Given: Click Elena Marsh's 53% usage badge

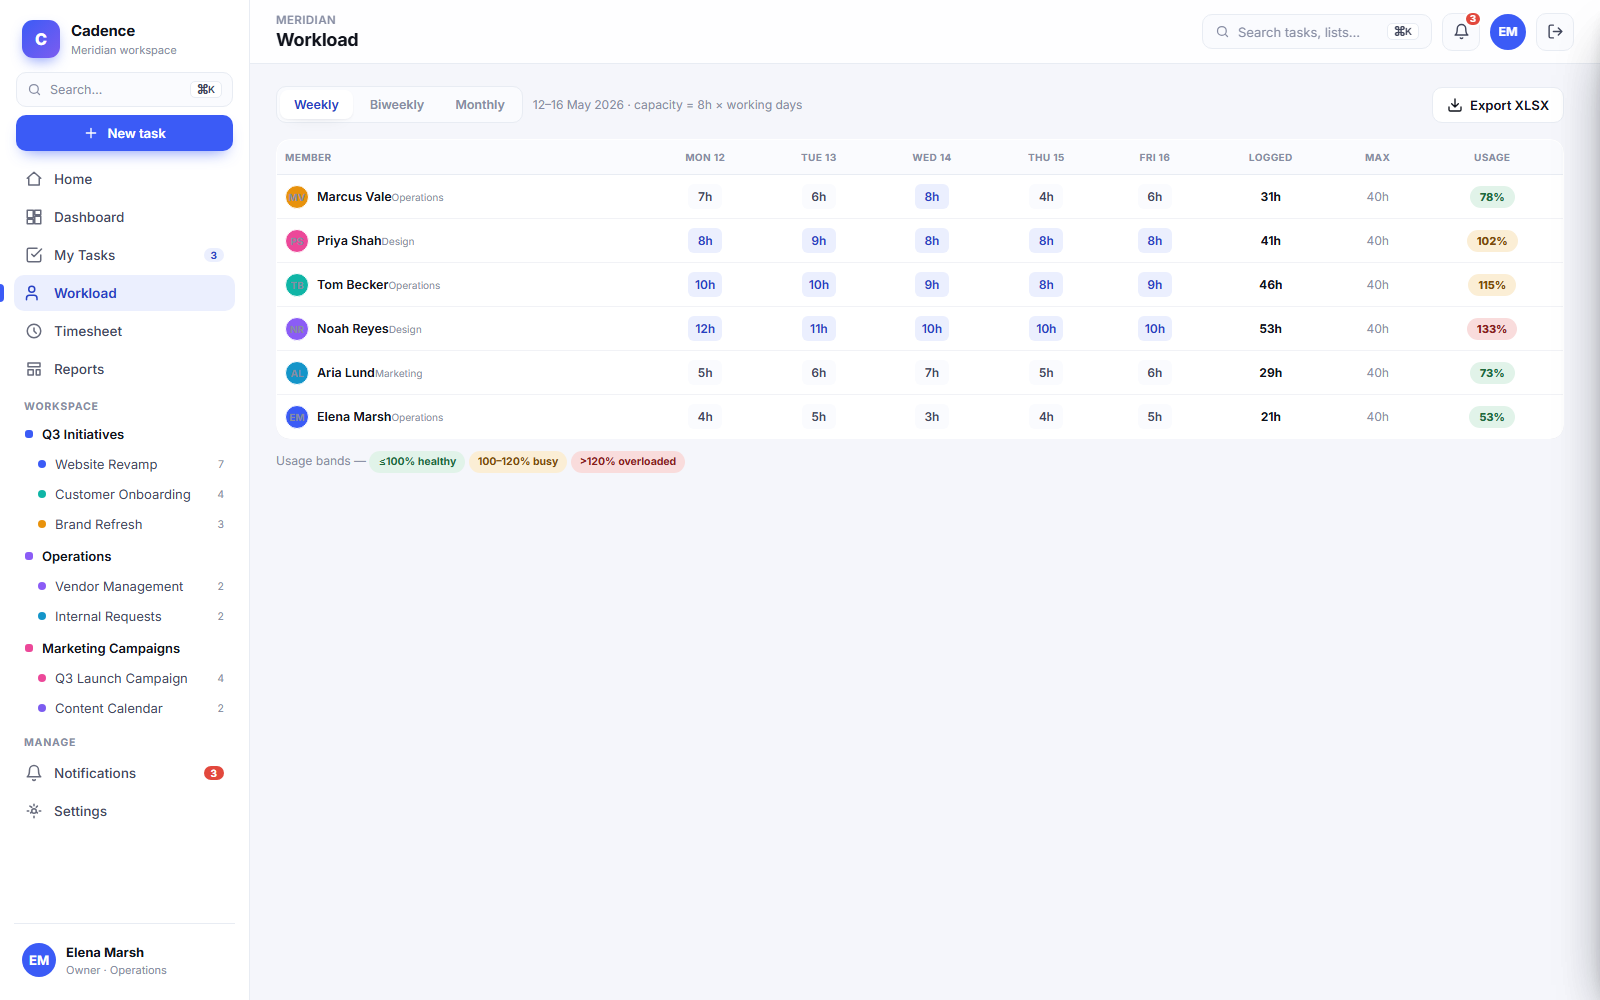Looking at the screenshot, I should 1492,417.
